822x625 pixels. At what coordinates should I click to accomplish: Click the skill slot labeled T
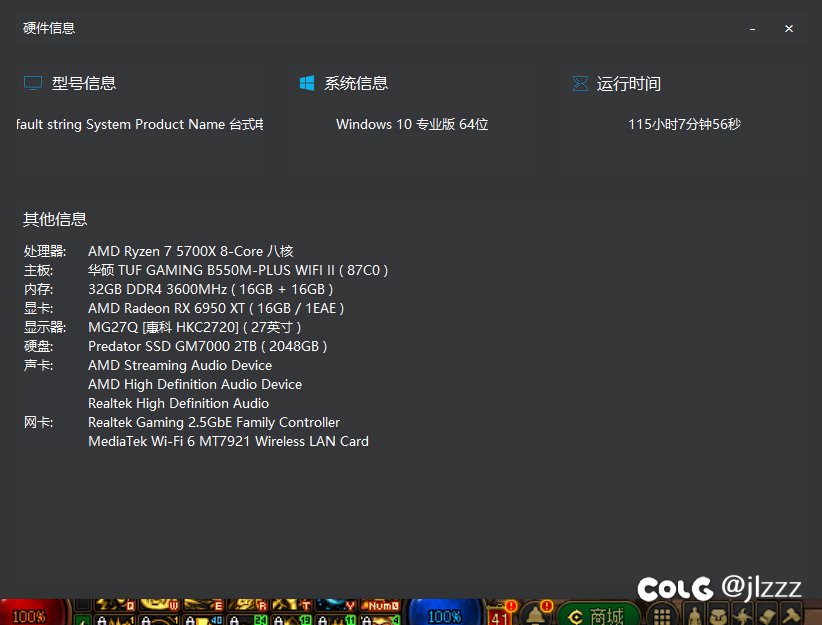291,606
